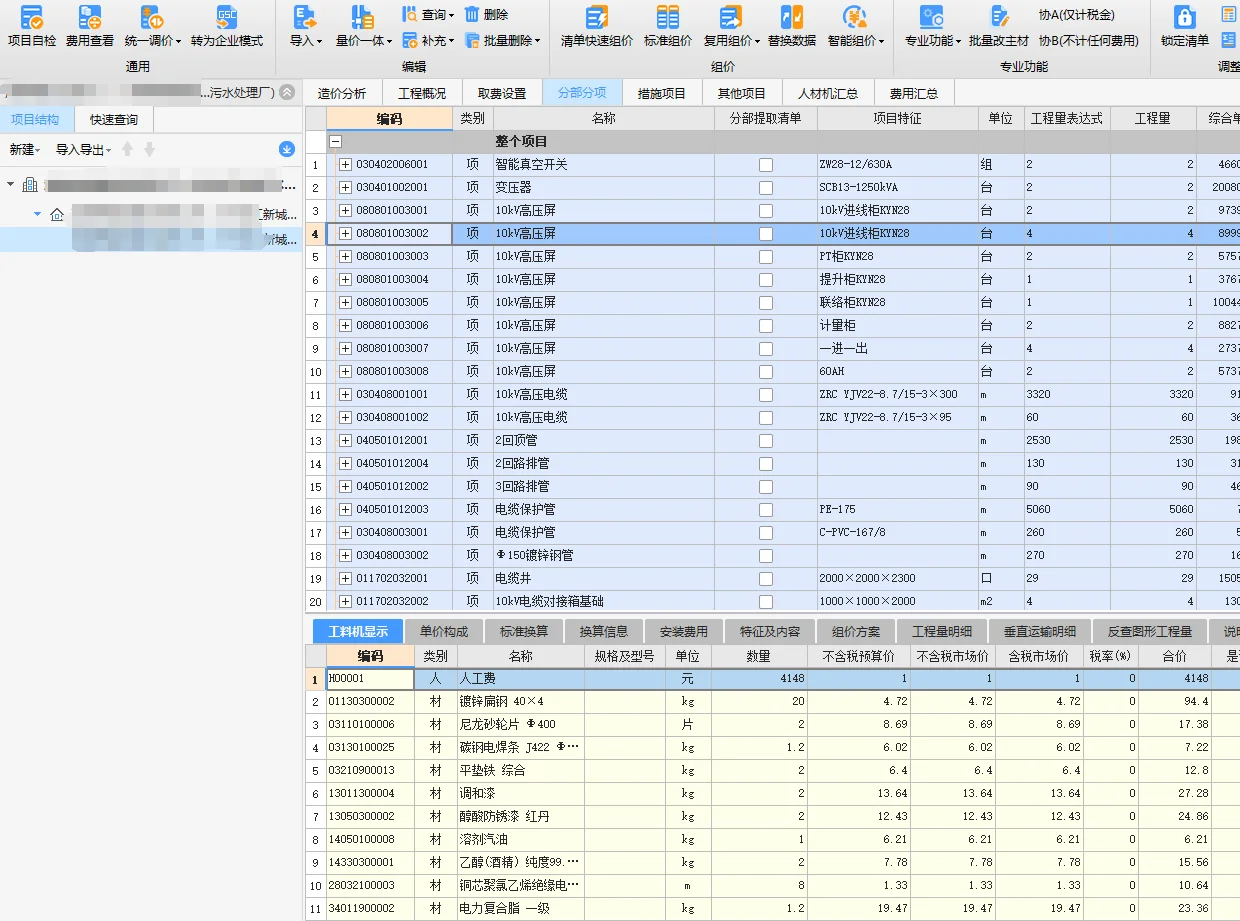
Task: Click 协A(仅计税金) option
Action: [1077, 15]
